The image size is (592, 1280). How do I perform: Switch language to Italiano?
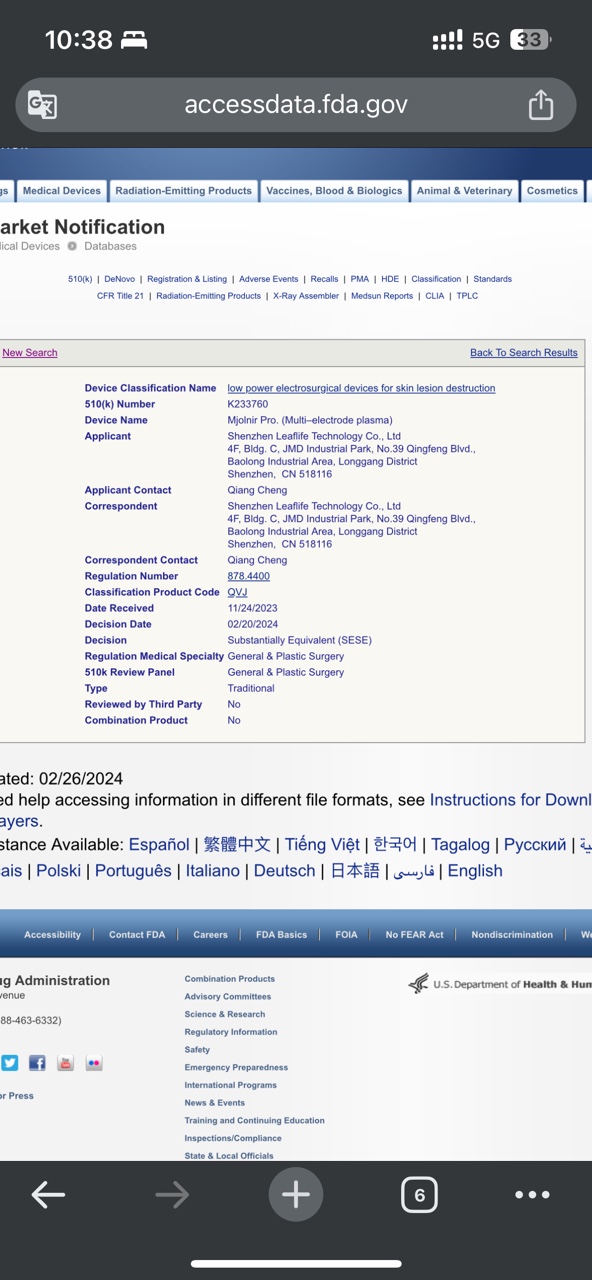tap(213, 871)
